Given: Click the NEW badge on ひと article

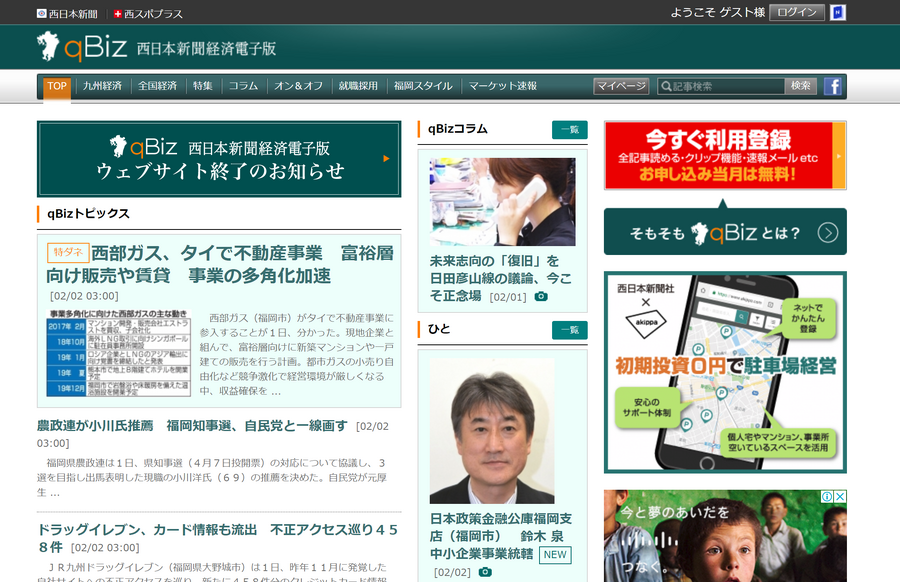Looking at the screenshot, I should pyautogui.click(x=555, y=555).
